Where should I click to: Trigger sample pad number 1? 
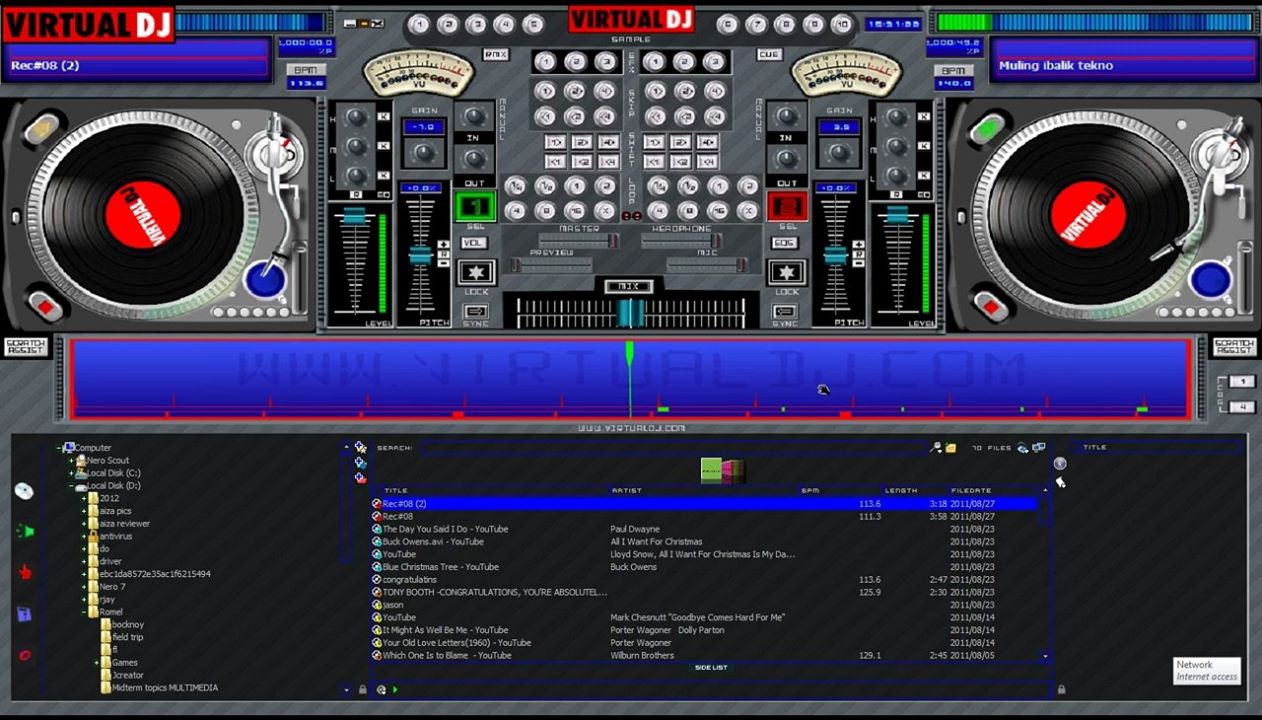419,24
